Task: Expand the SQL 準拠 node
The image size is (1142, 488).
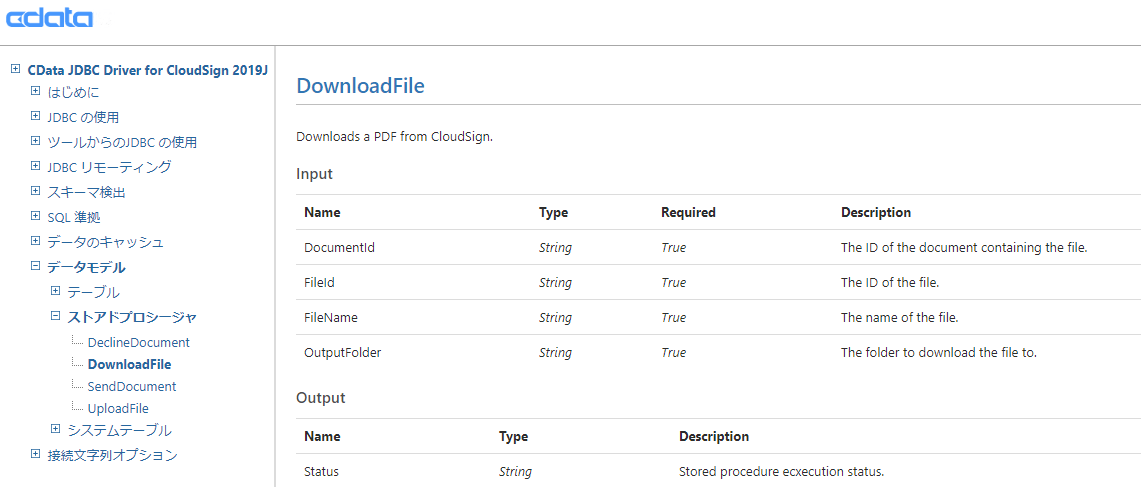Action: [x=35, y=217]
